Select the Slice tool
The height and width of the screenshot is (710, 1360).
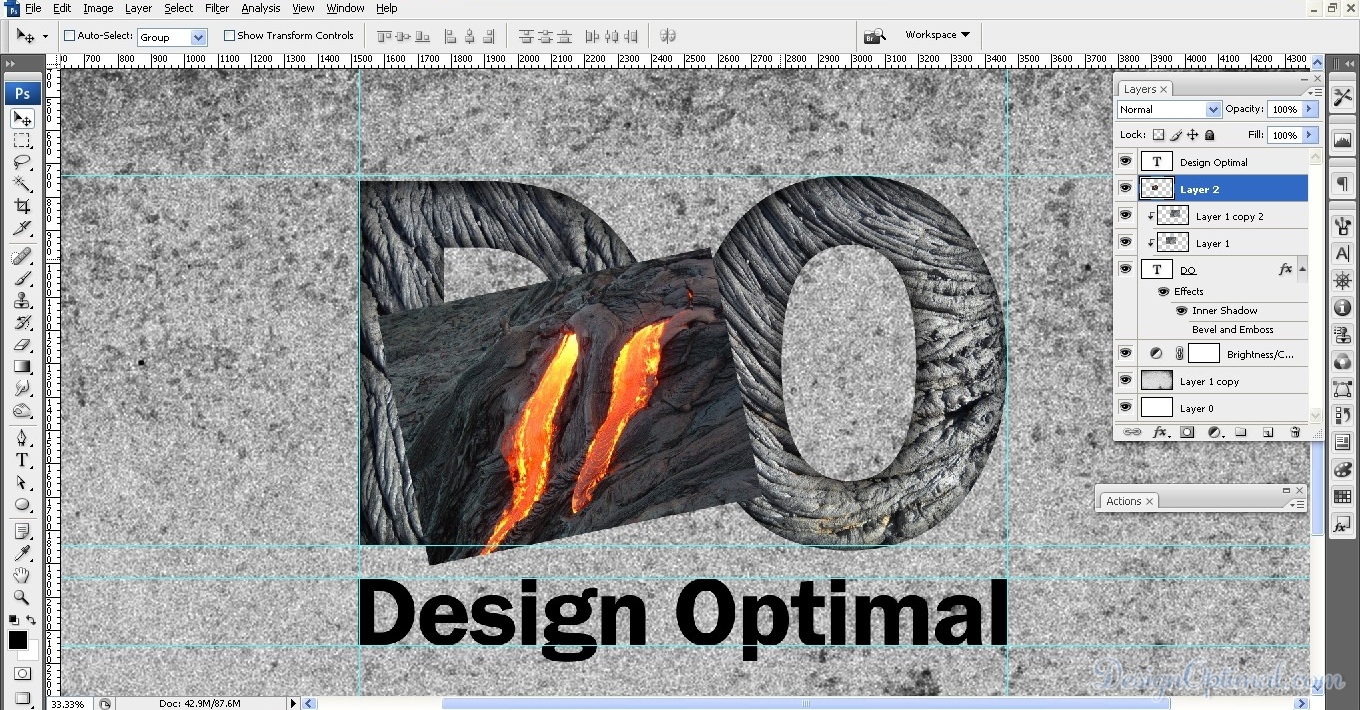tap(22, 228)
